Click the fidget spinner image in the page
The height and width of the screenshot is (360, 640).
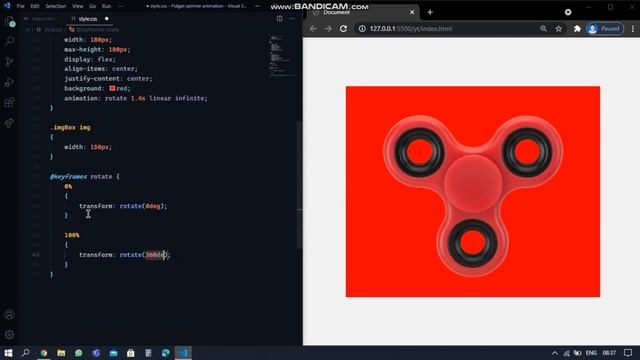tap(473, 196)
